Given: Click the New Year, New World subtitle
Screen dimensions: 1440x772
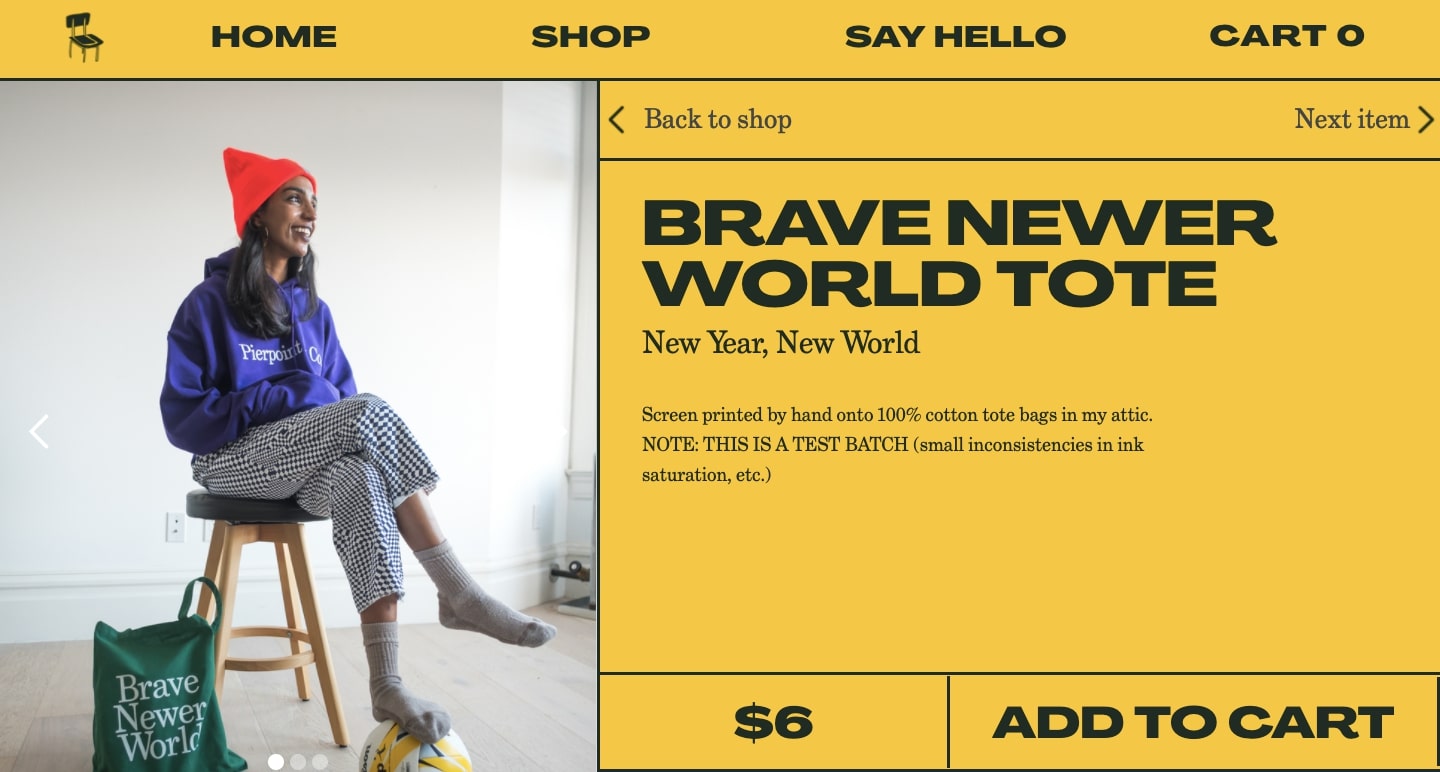Looking at the screenshot, I should click(781, 343).
